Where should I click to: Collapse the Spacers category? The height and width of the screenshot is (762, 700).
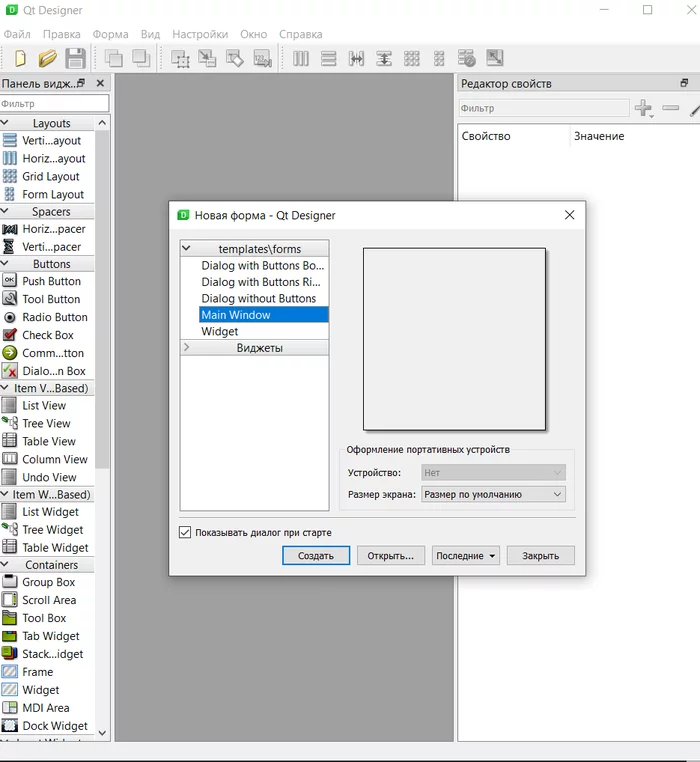coord(4,211)
